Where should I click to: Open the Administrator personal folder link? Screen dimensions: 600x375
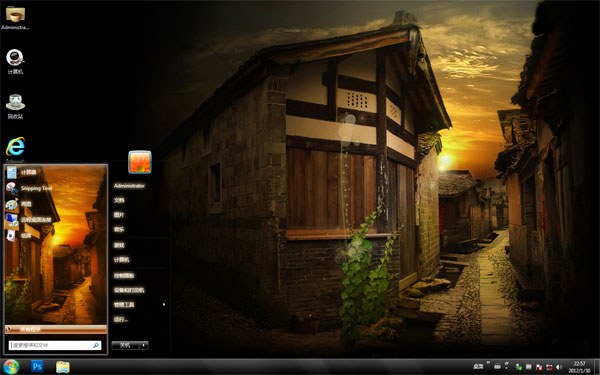click(129, 186)
